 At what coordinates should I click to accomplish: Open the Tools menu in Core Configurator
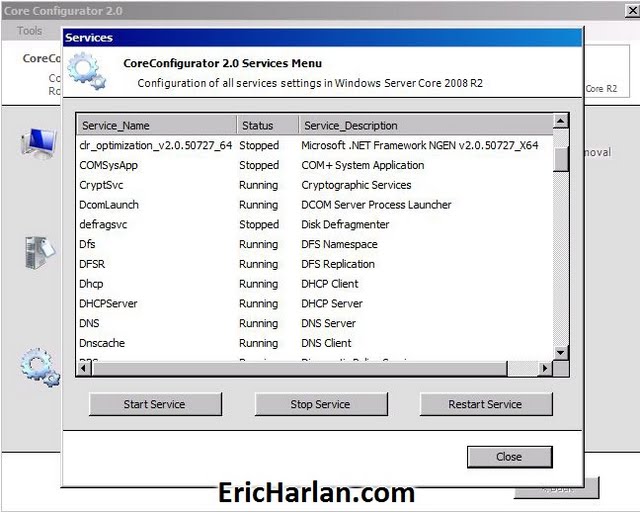coord(29,31)
